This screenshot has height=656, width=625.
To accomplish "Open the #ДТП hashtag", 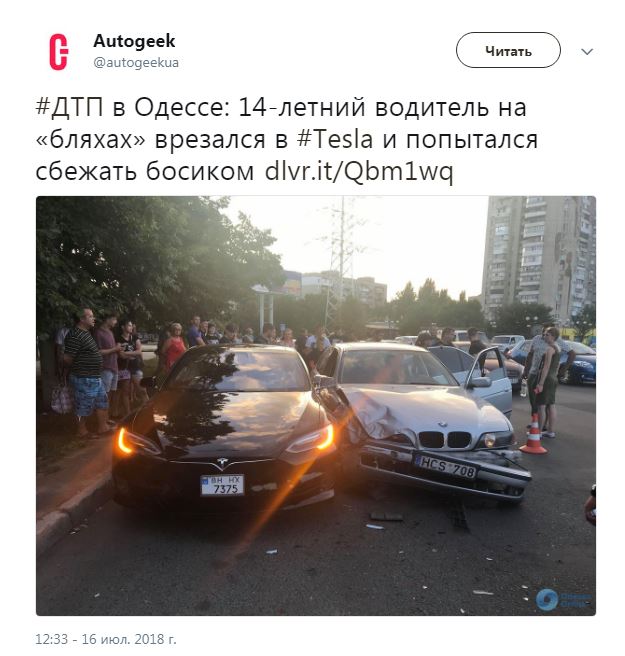I will (69, 108).
